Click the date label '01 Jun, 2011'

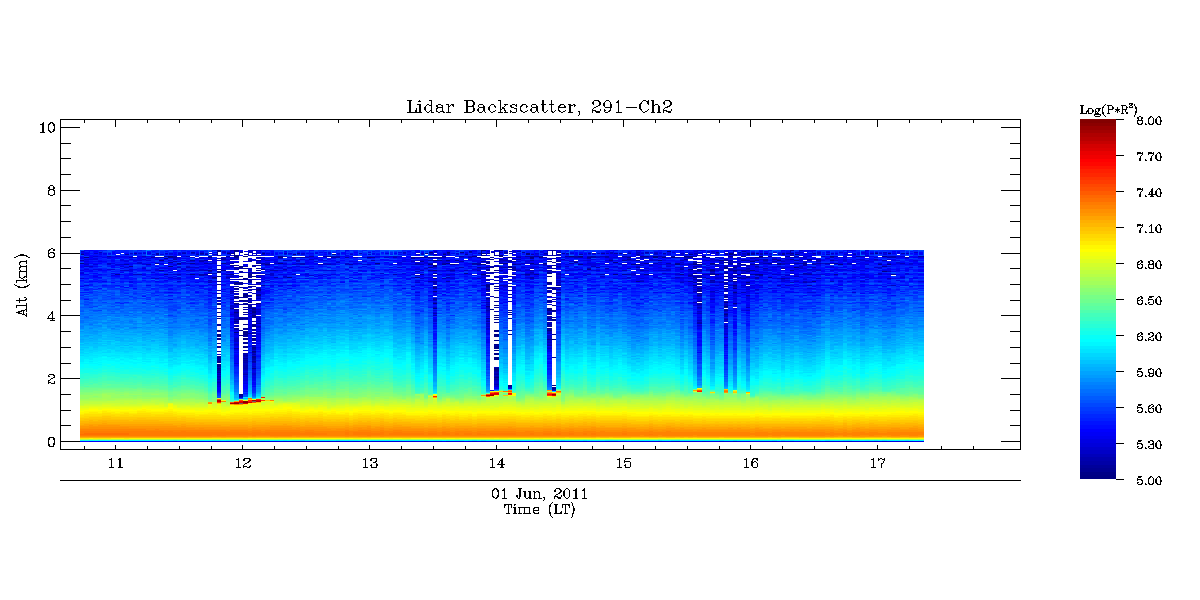pos(539,494)
